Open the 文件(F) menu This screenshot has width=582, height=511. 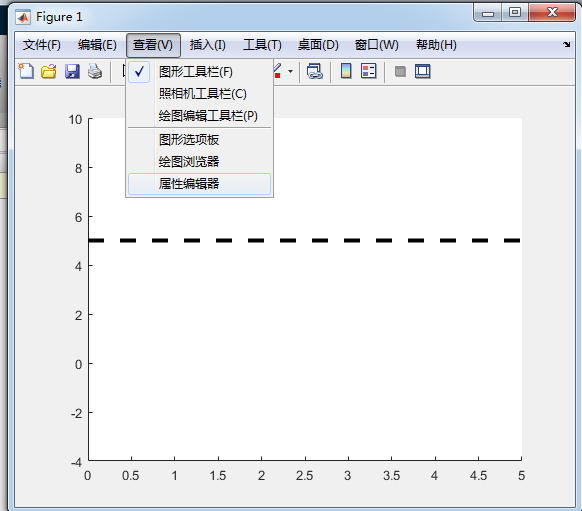point(42,45)
